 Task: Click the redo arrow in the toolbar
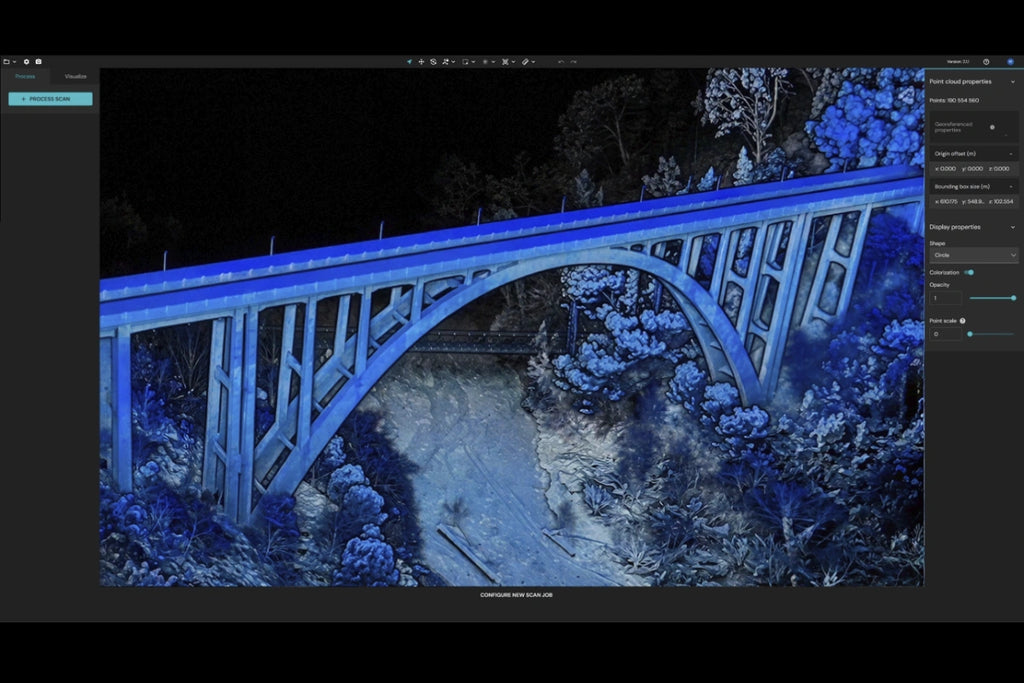pos(573,61)
